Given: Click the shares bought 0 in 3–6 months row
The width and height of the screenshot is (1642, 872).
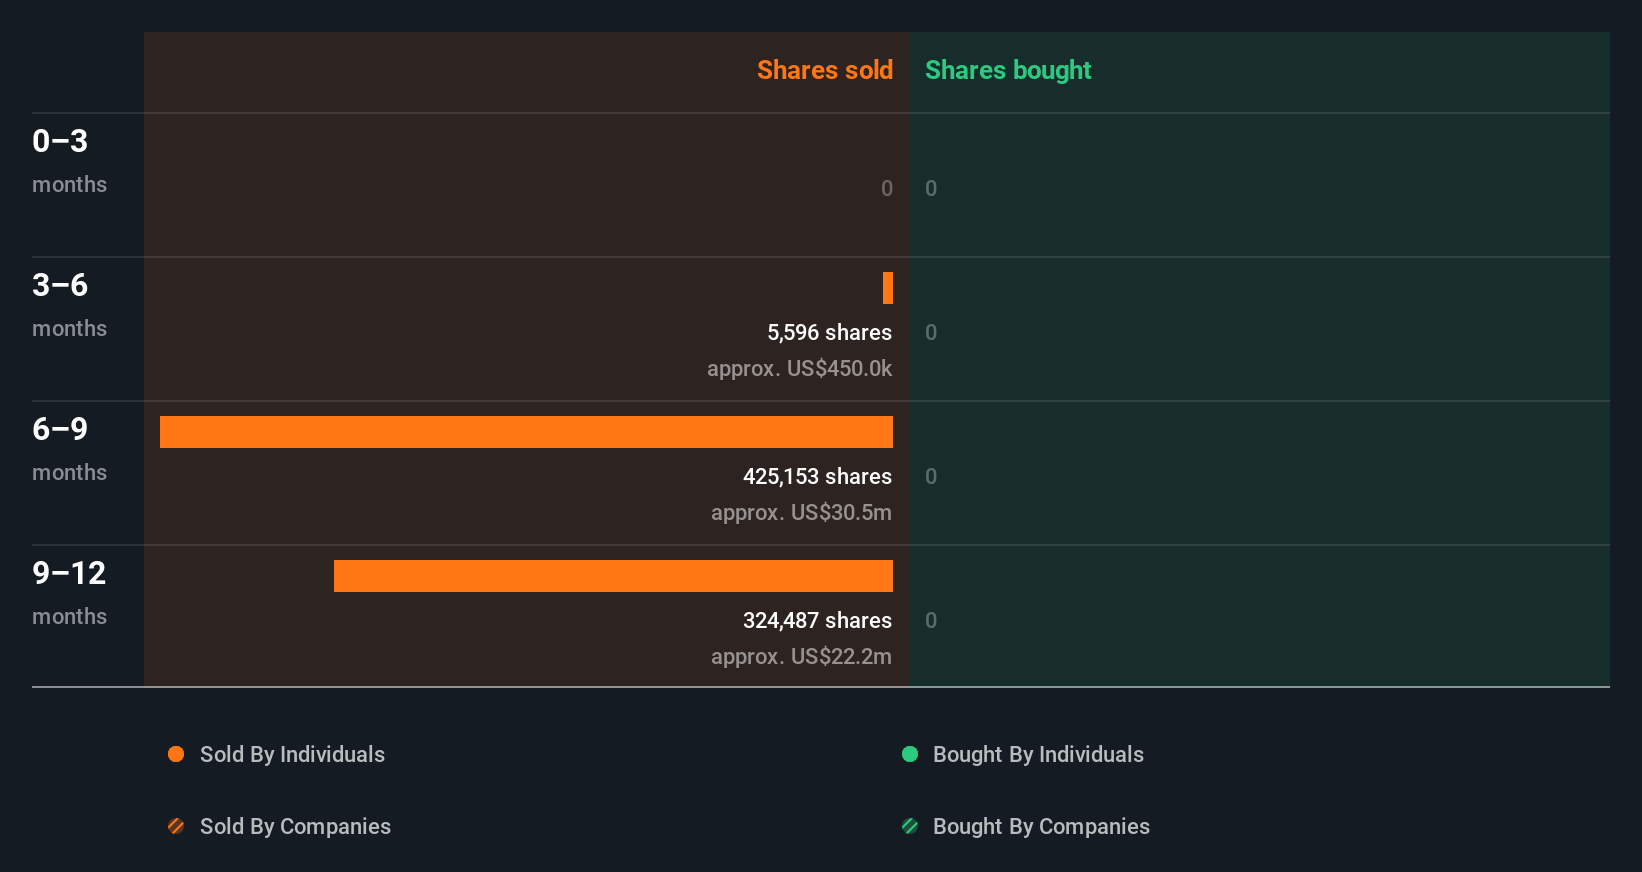Looking at the screenshot, I should [x=931, y=332].
